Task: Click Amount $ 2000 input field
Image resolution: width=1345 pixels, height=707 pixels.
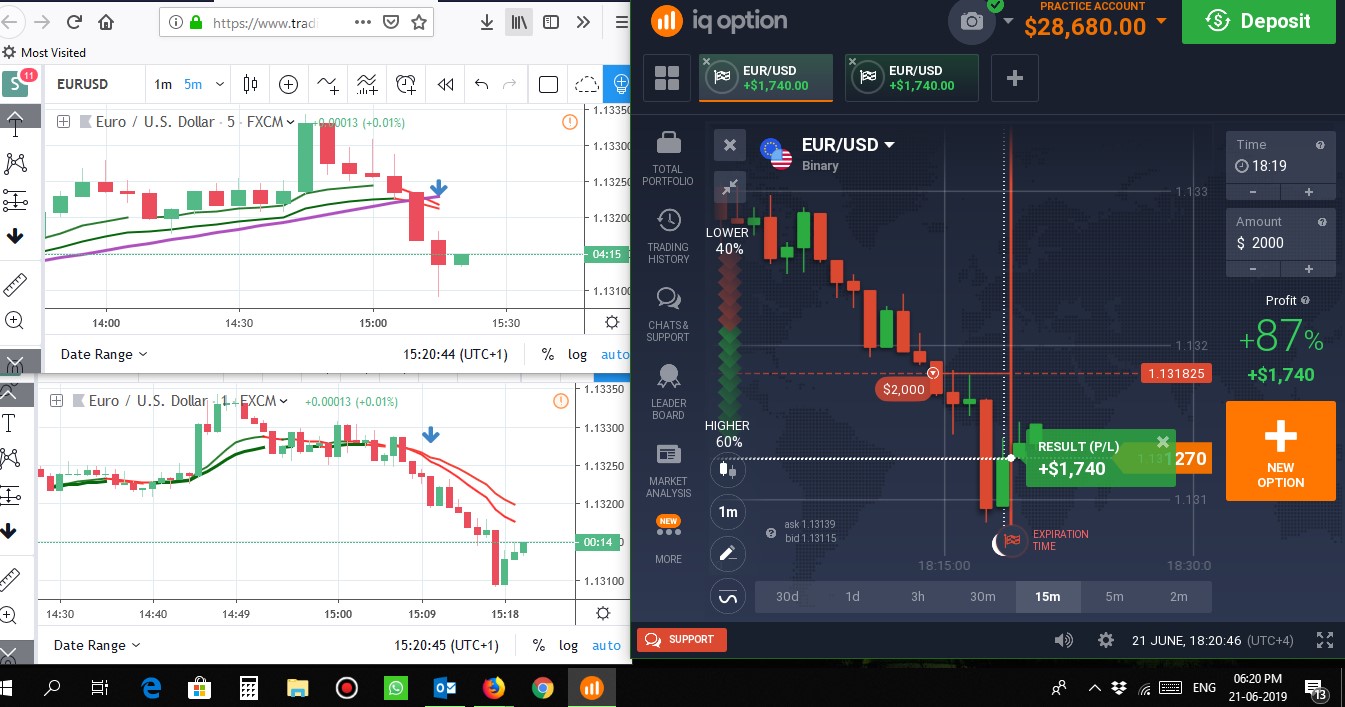Action: coord(1281,242)
